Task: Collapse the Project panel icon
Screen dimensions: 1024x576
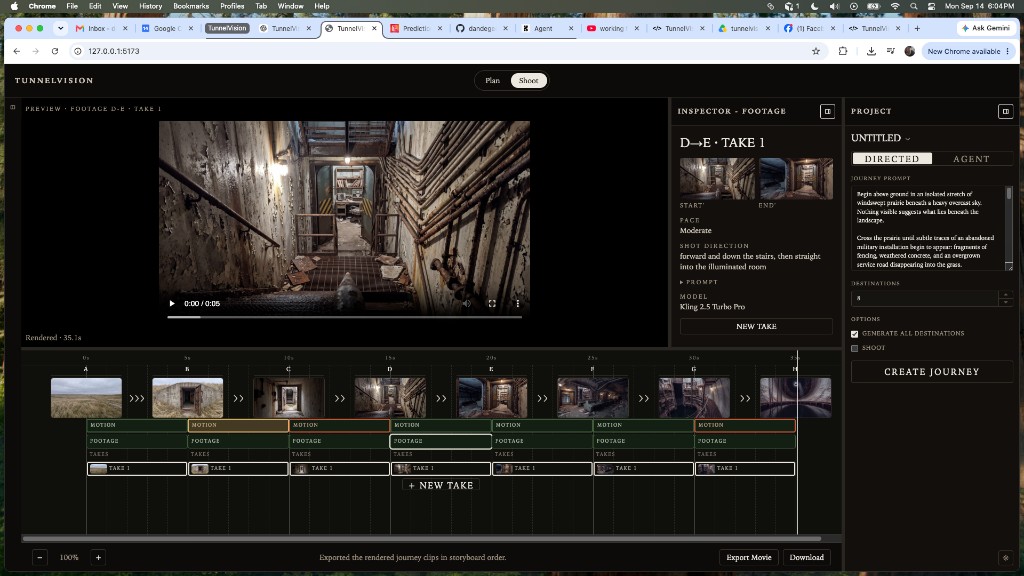Action: pyautogui.click(x=1006, y=112)
